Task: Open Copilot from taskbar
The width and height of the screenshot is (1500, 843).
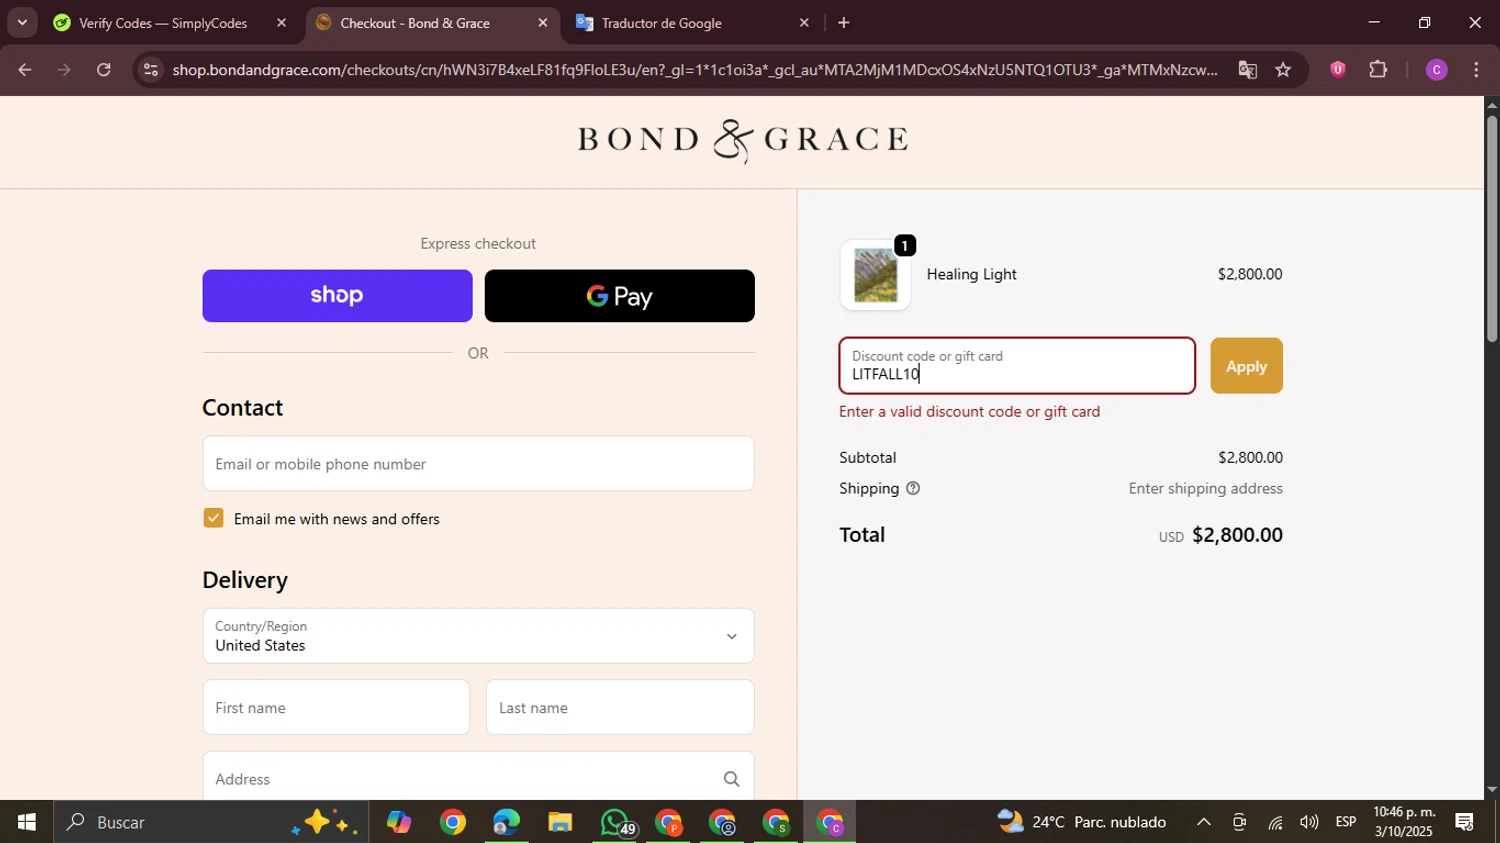Action: point(399,823)
